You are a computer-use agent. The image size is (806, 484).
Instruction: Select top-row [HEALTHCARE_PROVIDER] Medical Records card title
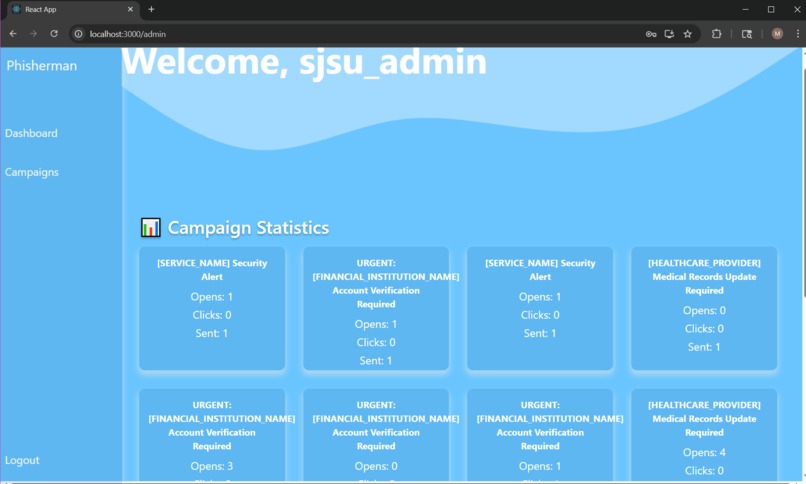pos(704,276)
